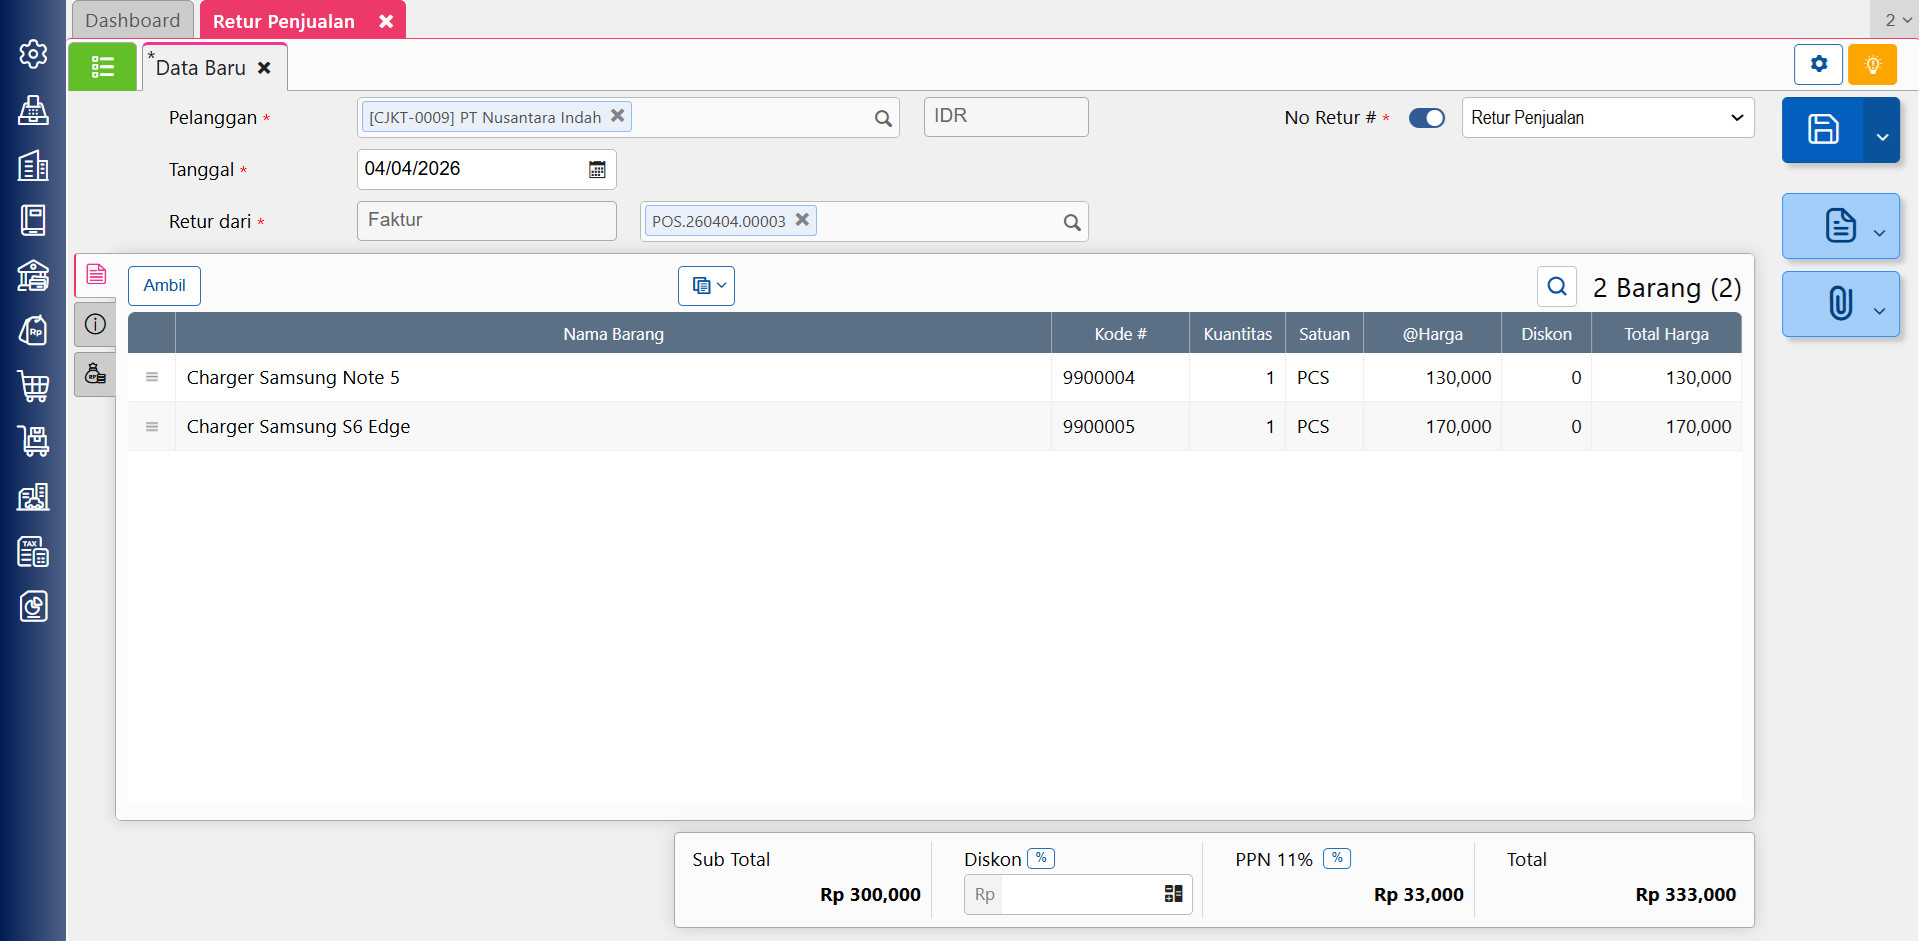Screen dimensions: 1919x941
Task: Switch to the Dashboard tab
Action: point(132,20)
